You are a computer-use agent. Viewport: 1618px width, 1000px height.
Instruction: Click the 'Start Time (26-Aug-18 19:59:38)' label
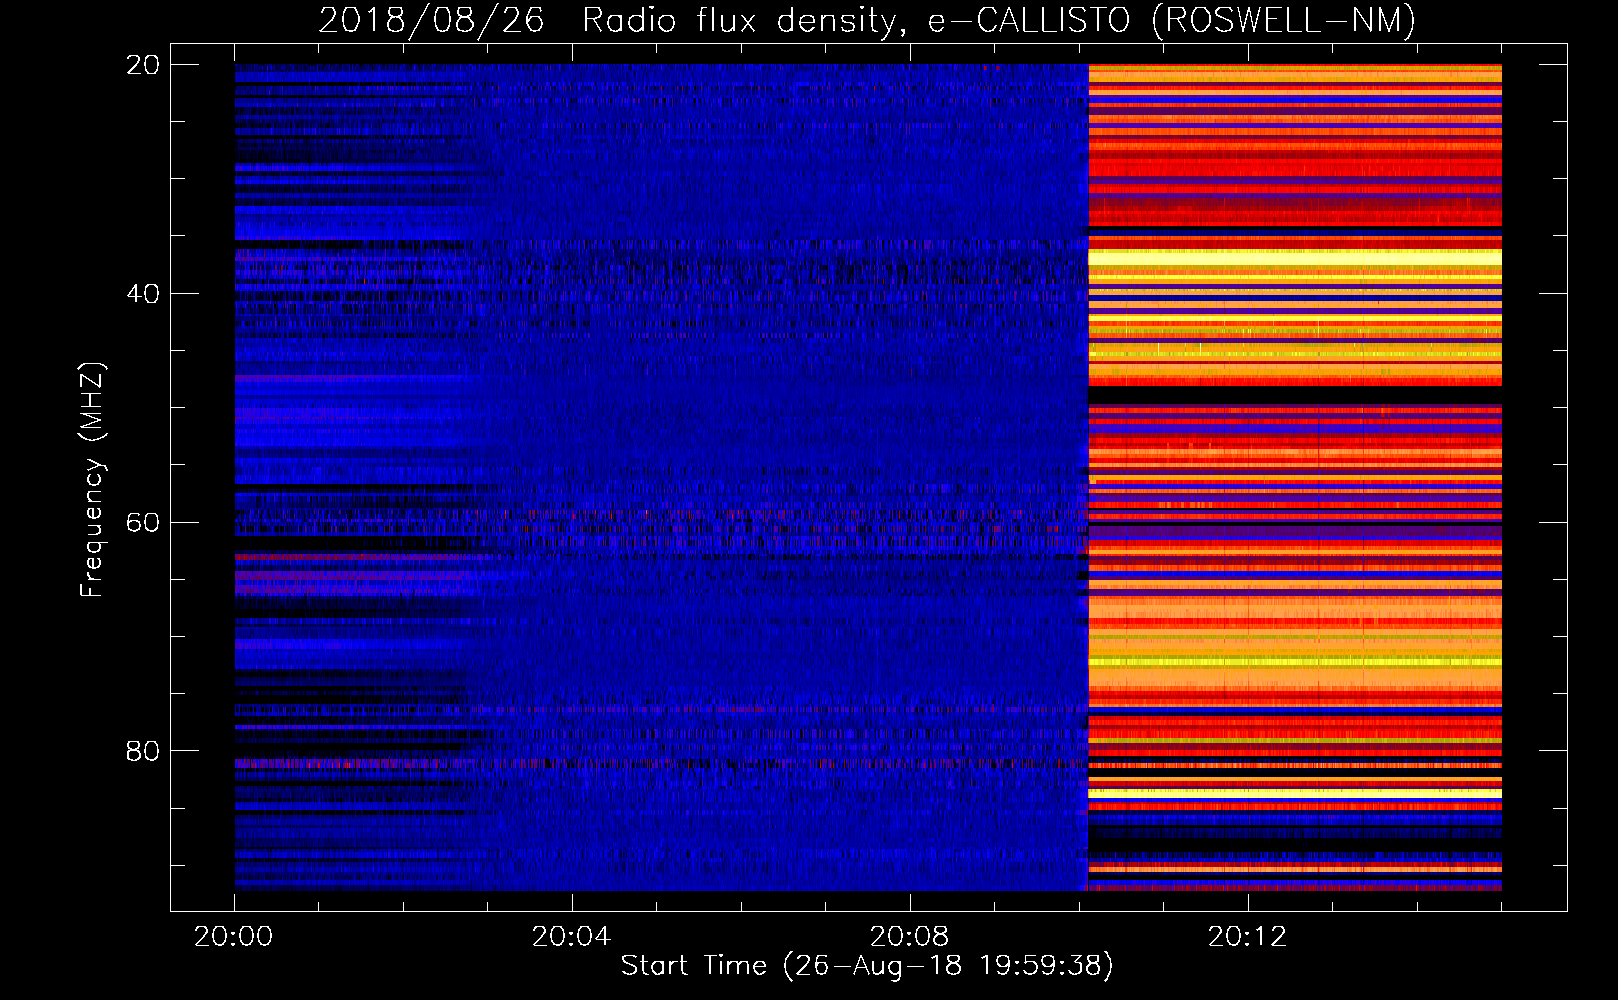click(x=867, y=966)
